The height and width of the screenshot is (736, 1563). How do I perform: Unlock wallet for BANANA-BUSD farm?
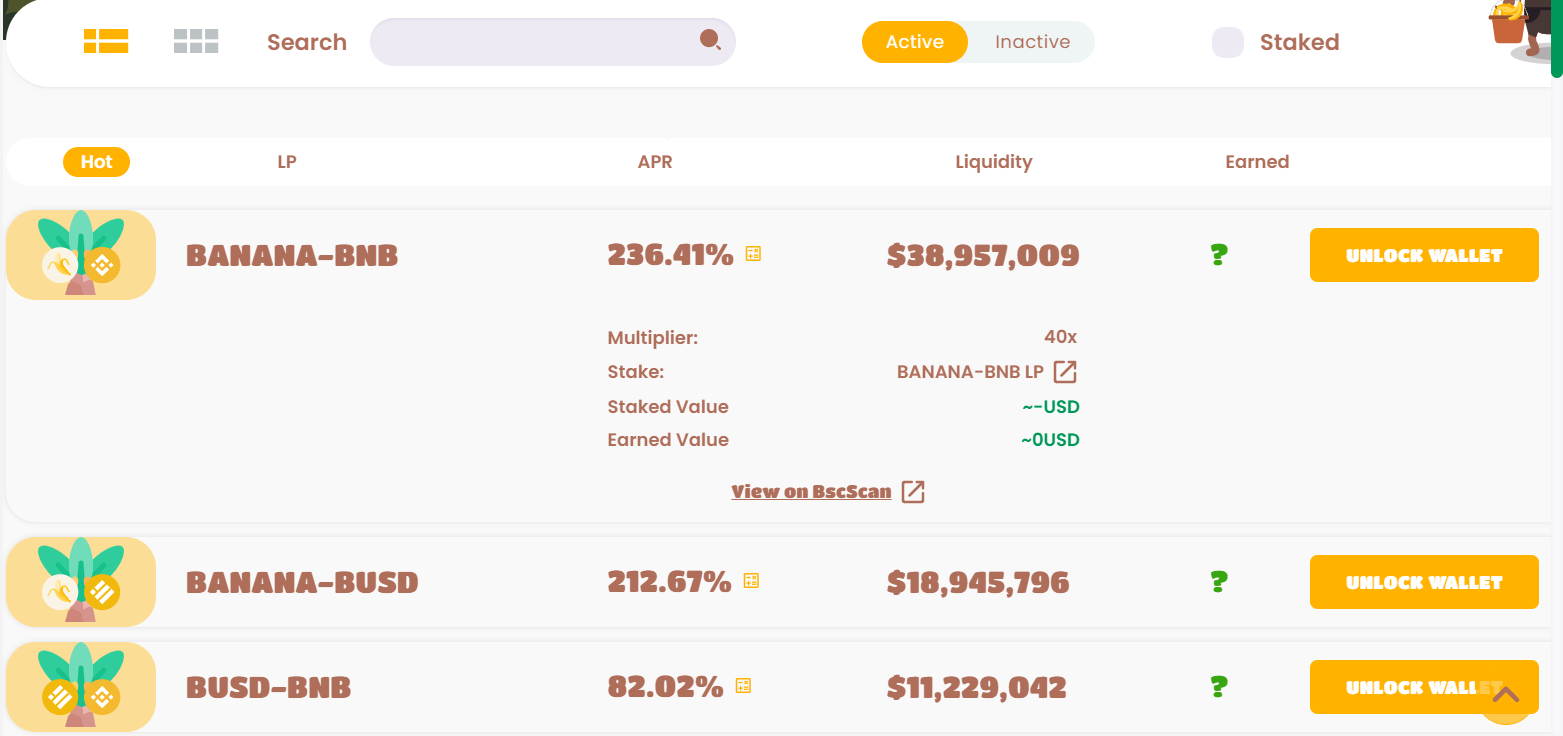point(1424,582)
